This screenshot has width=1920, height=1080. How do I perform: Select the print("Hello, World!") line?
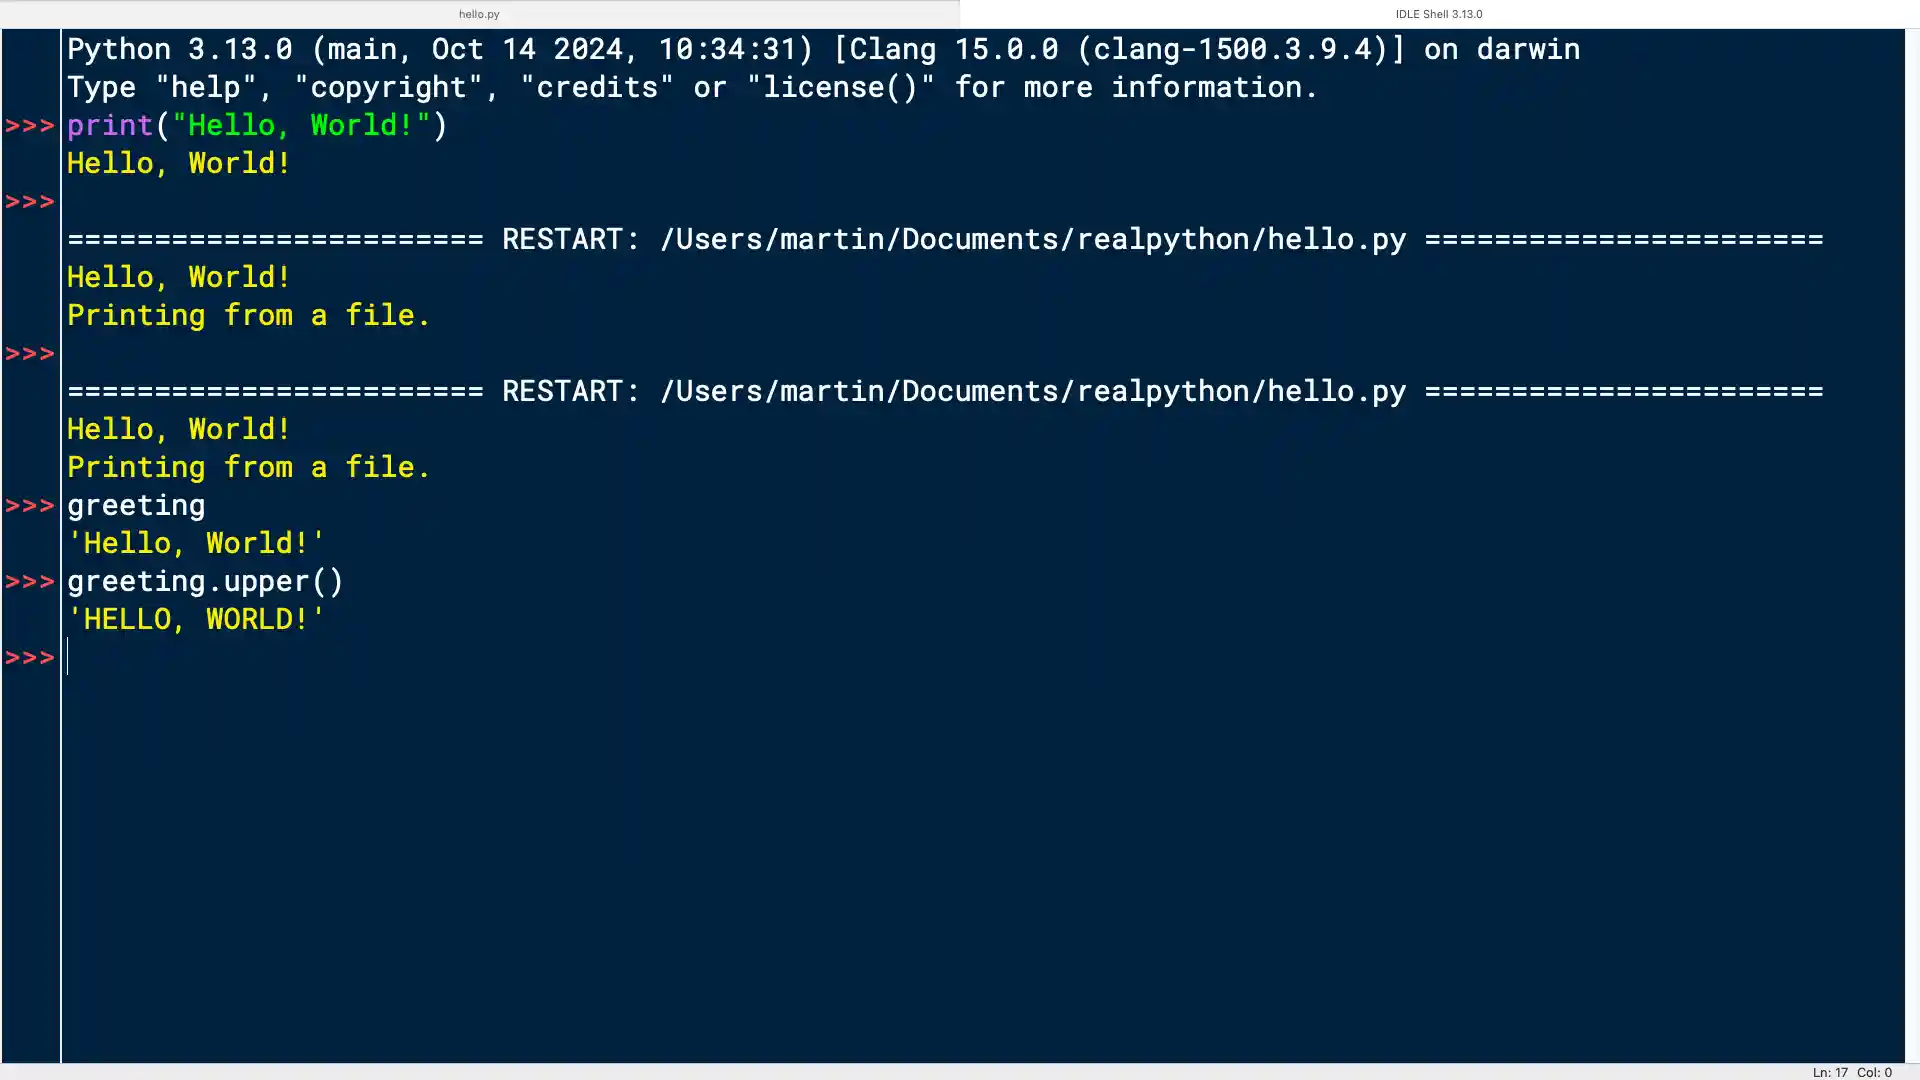point(255,125)
